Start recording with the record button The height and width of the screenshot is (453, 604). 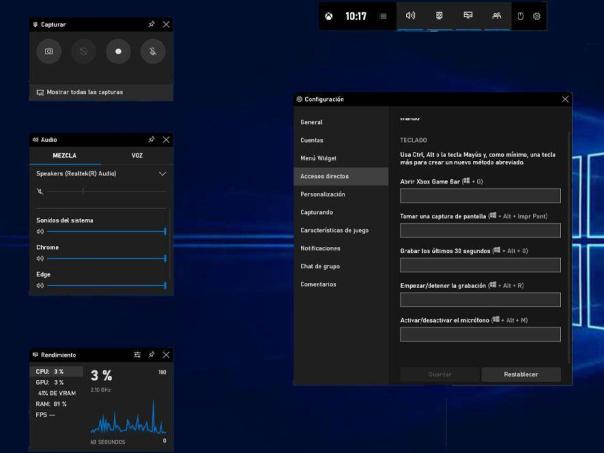pyautogui.click(x=118, y=51)
